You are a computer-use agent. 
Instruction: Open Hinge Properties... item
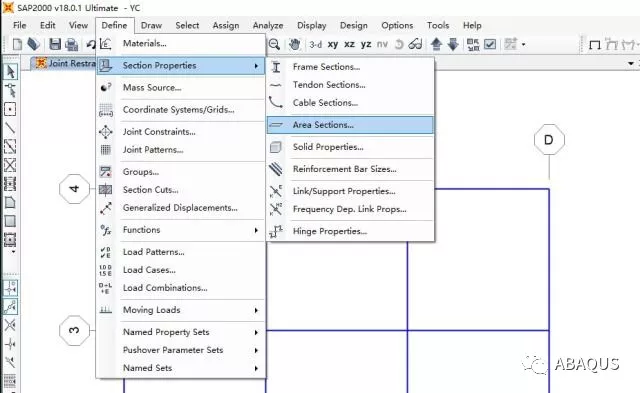coord(350,231)
